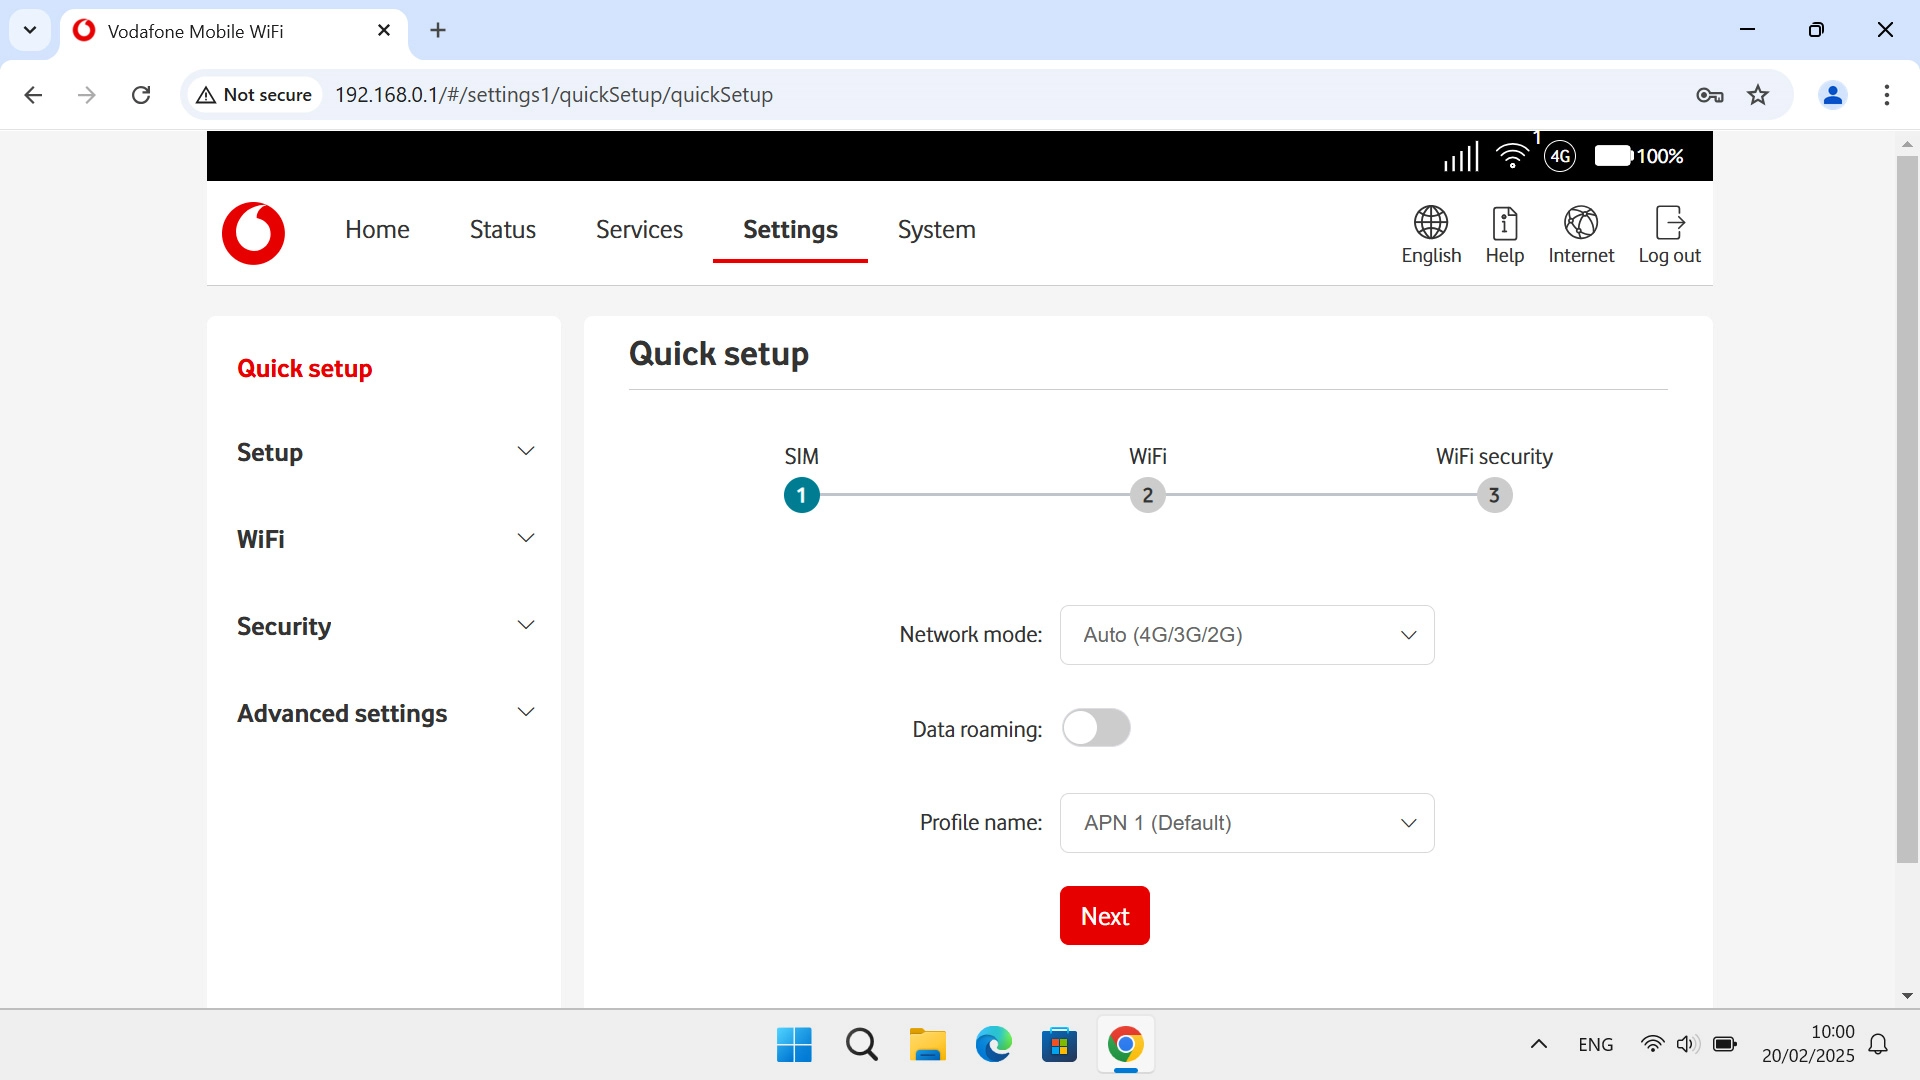
Task: Open the Help icon
Action: (1504, 235)
